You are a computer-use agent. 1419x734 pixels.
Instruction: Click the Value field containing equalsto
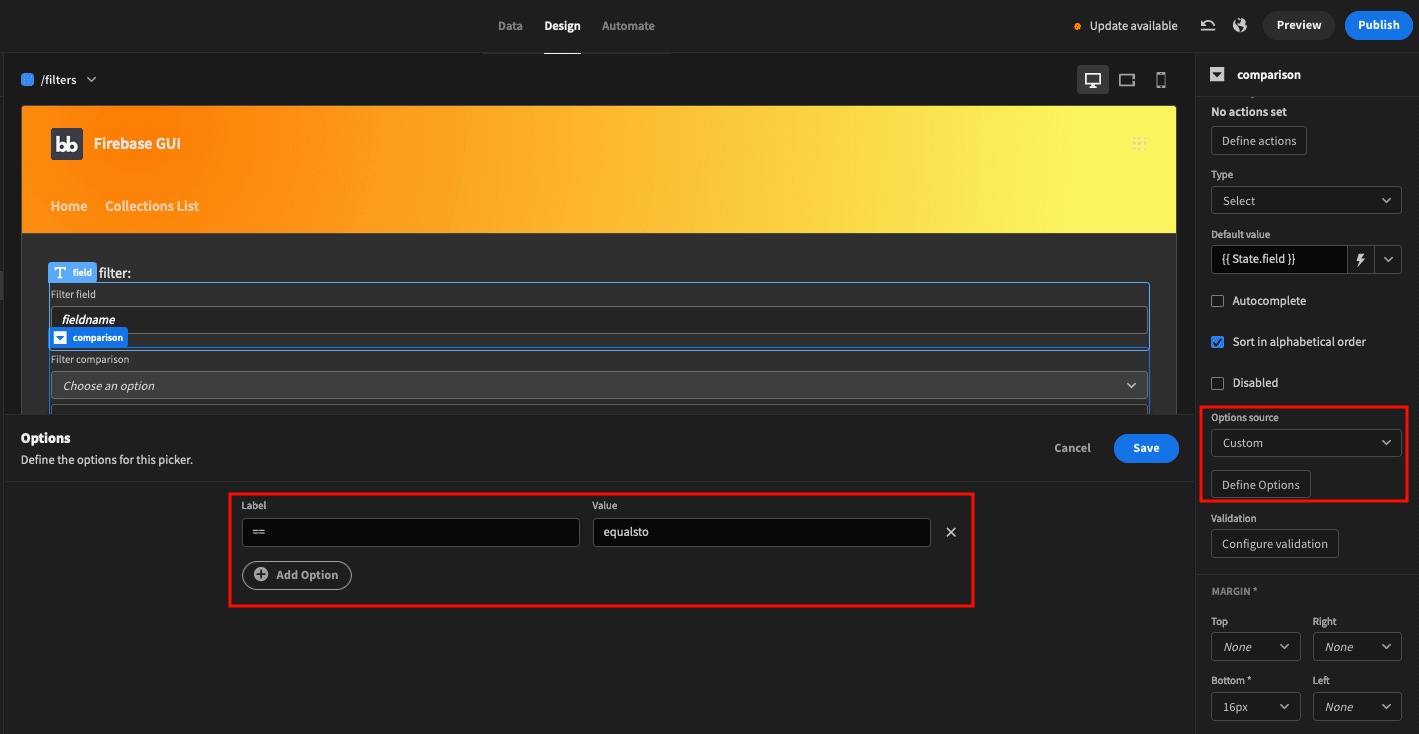click(x=761, y=532)
